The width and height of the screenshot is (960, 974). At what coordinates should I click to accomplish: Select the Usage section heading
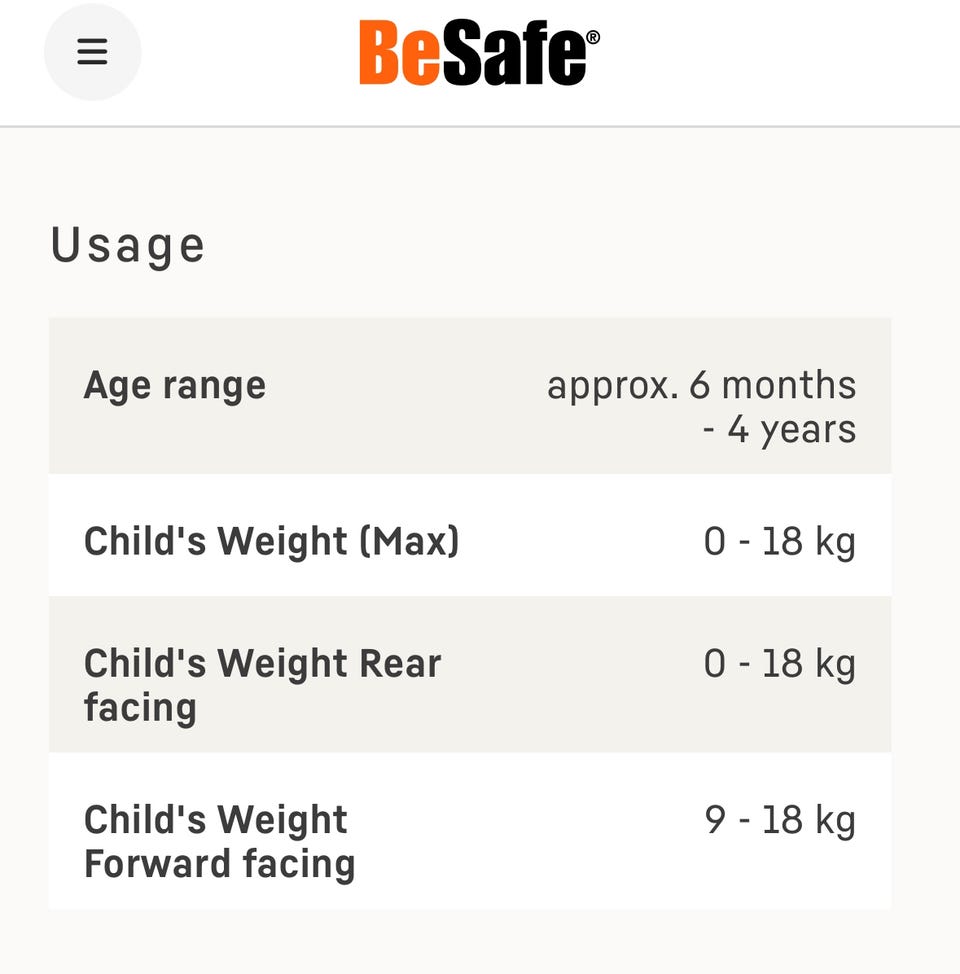click(127, 245)
